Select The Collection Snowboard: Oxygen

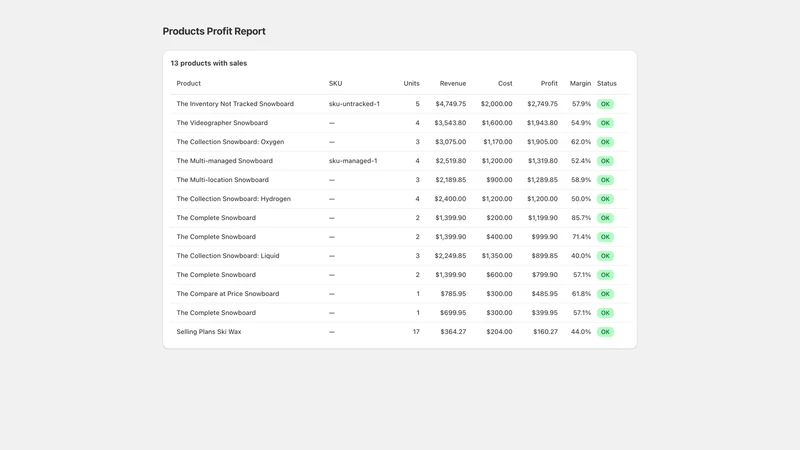pyautogui.click(x=230, y=142)
